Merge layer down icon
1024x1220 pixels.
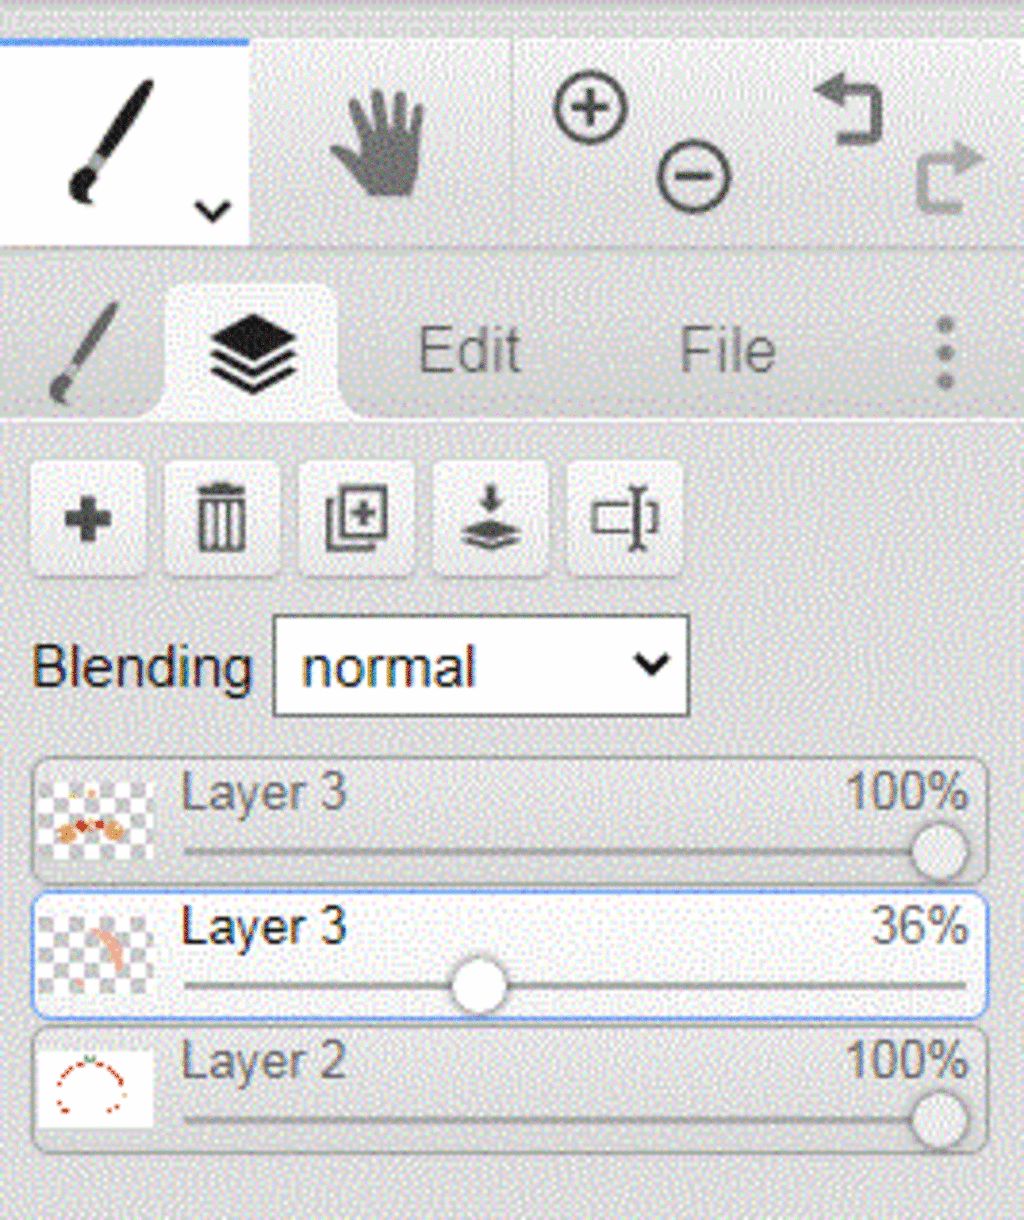[490, 519]
